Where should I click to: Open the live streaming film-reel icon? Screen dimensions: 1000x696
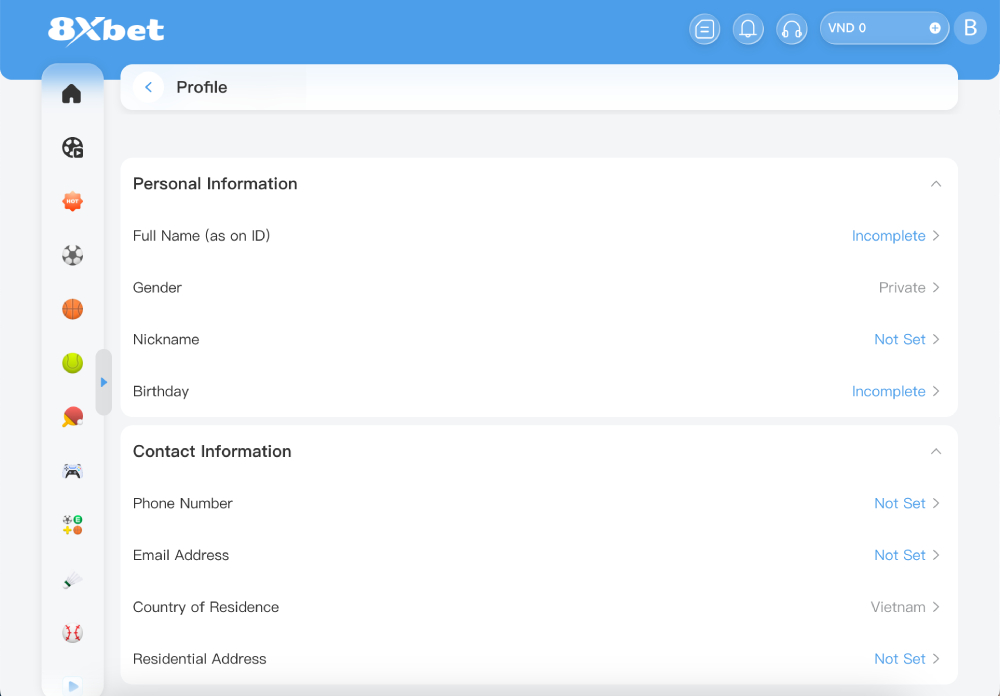(72, 147)
